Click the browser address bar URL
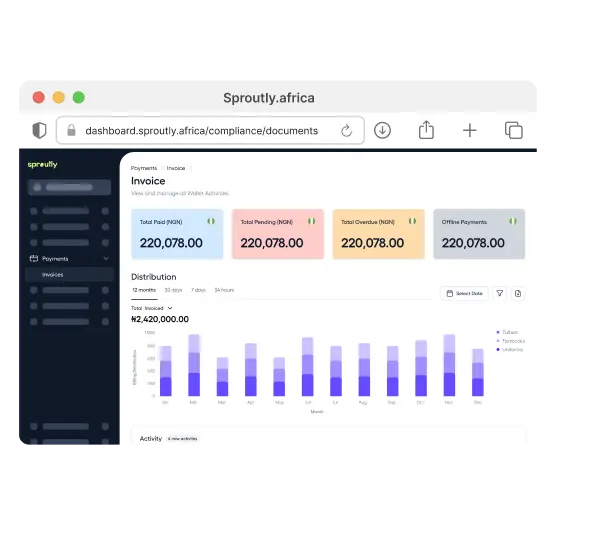This screenshot has width=612, height=560. 201,130
